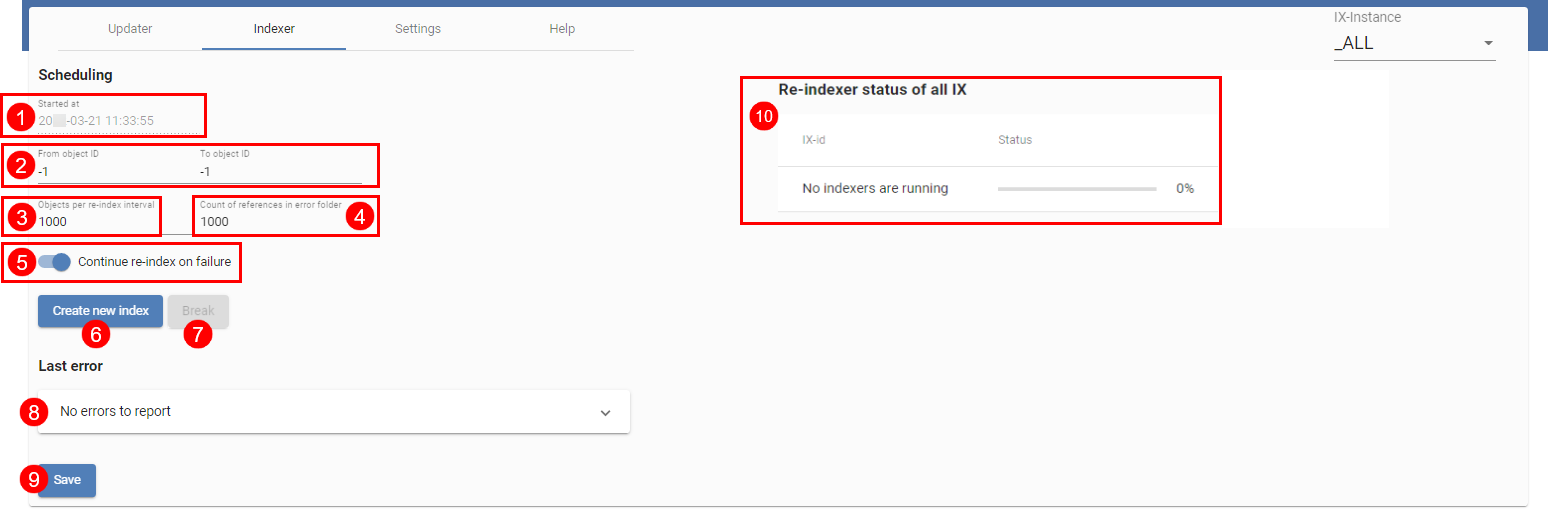Click the Break button
The height and width of the screenshot is (519, 1548).
click(198, 311)
